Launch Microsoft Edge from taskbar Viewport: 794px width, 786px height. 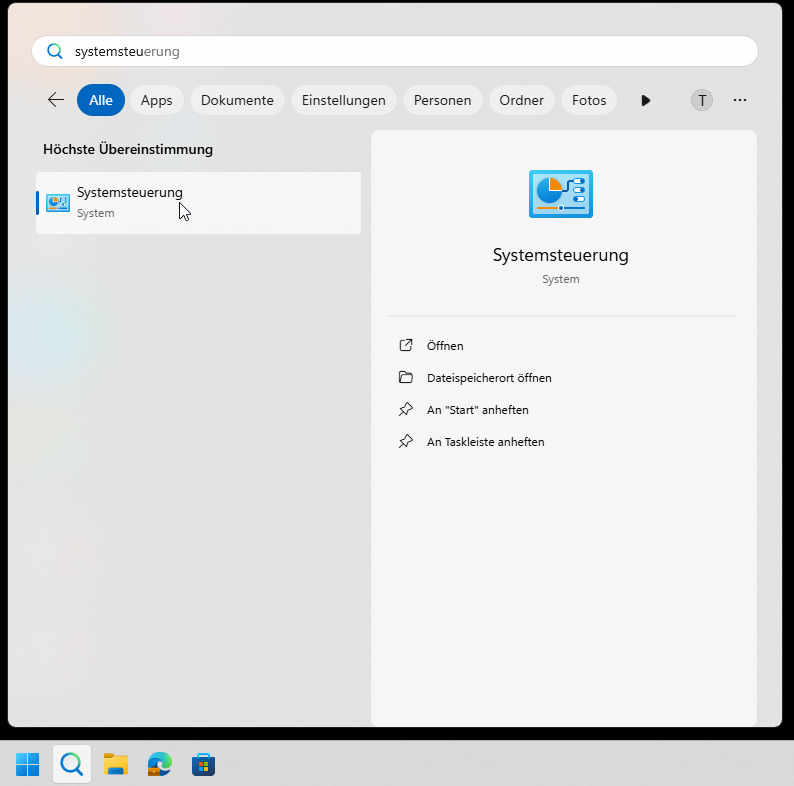pos(160,765)
